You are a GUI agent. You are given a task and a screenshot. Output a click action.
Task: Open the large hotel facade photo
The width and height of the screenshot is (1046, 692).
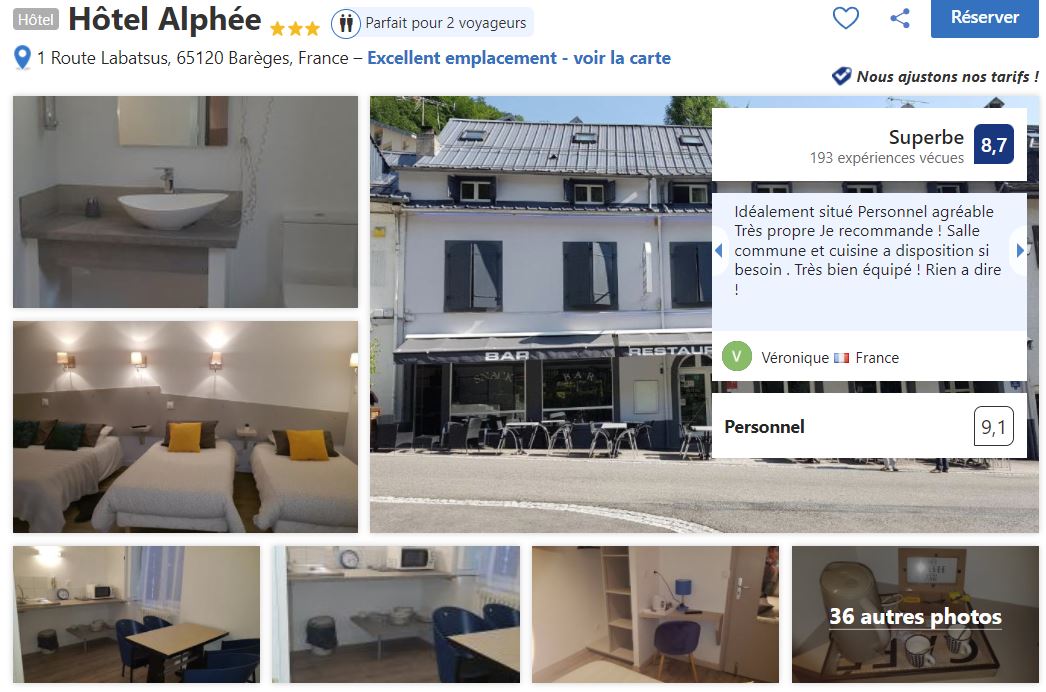pyautogui.click(x=541, y=314)
